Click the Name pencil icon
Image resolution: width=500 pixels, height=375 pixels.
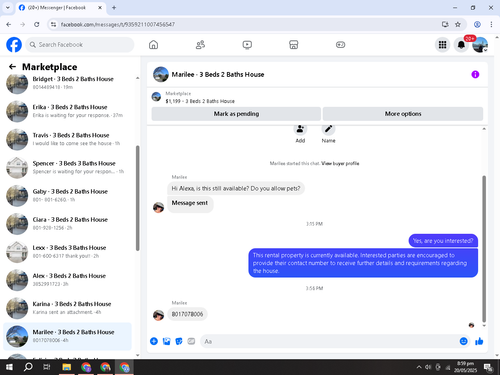328,129
